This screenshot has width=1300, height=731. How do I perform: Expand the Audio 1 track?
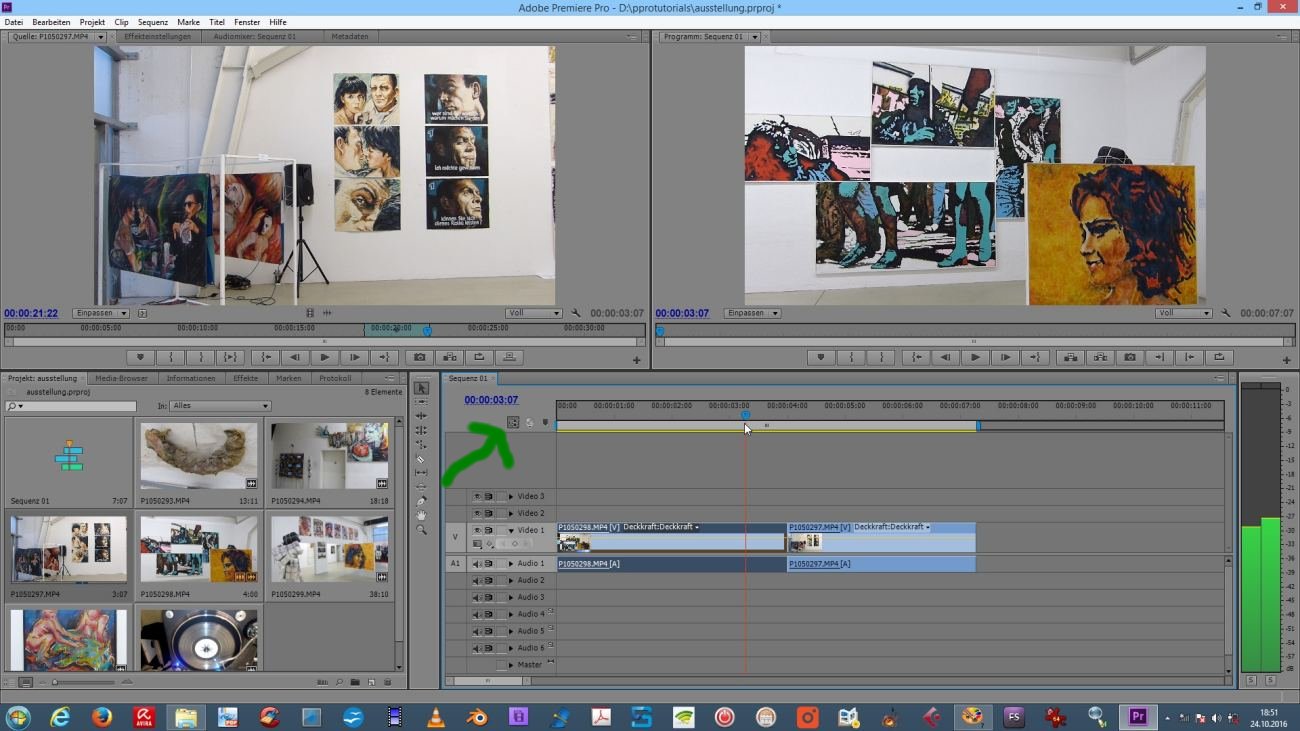pos(511,564)
